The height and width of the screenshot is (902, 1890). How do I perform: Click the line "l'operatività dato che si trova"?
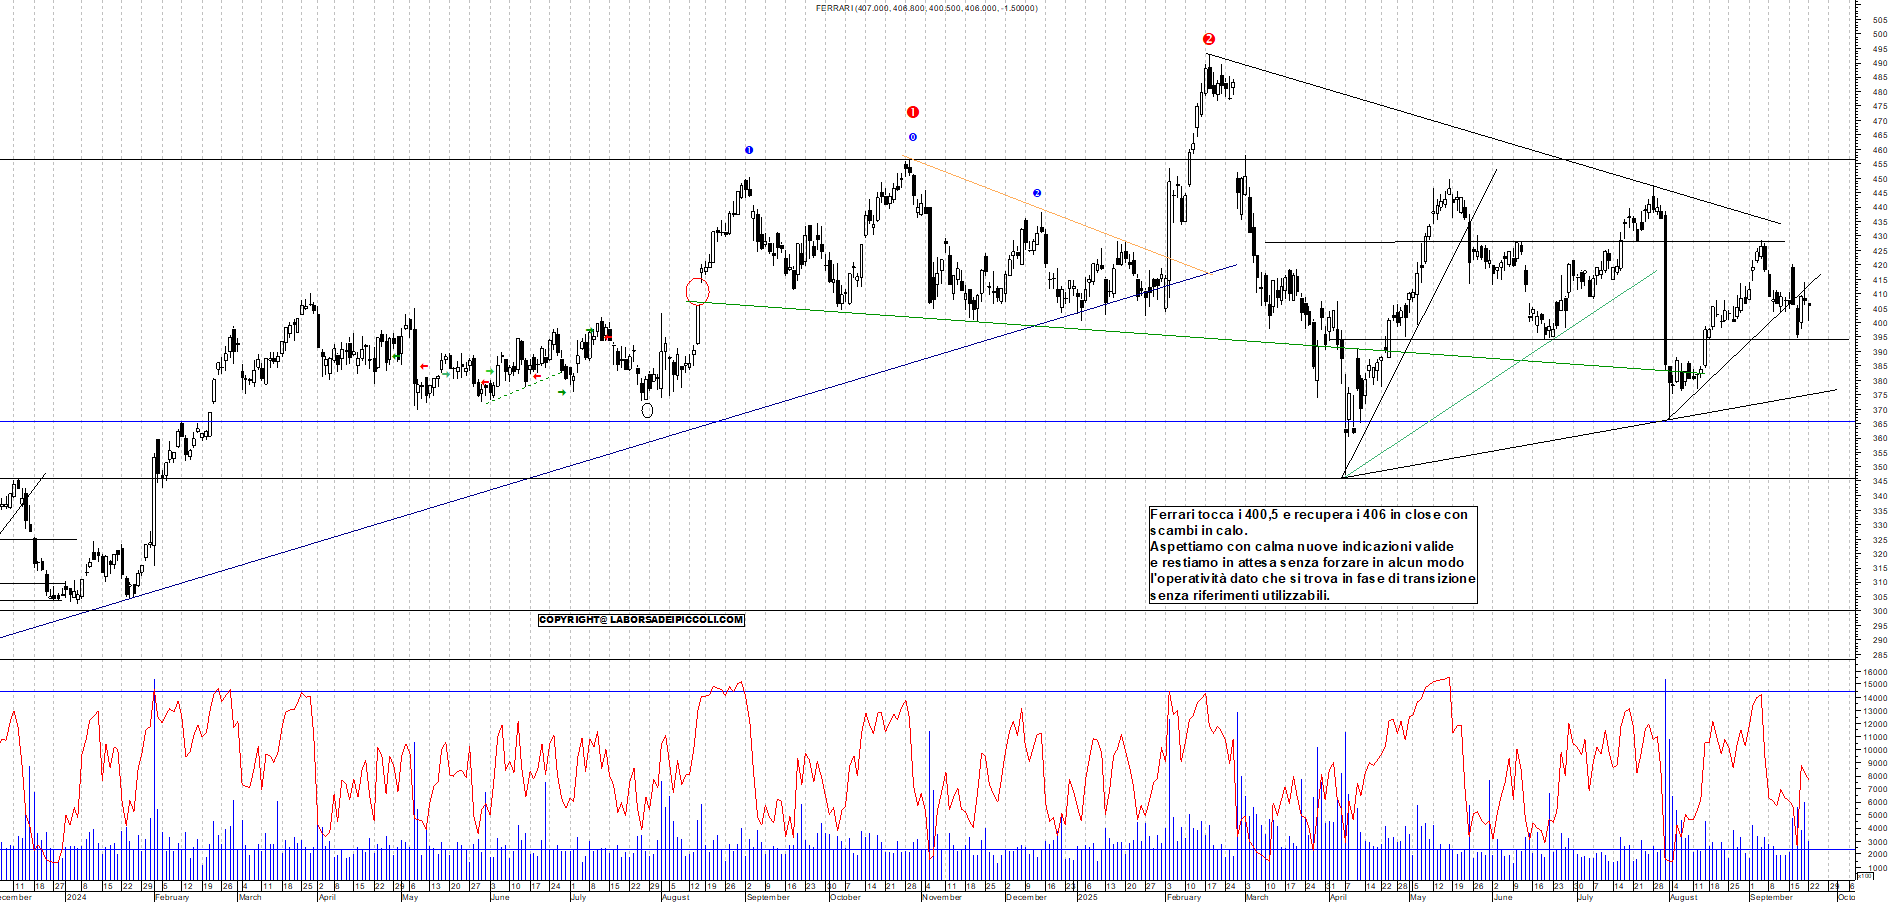pos(1313,579)
